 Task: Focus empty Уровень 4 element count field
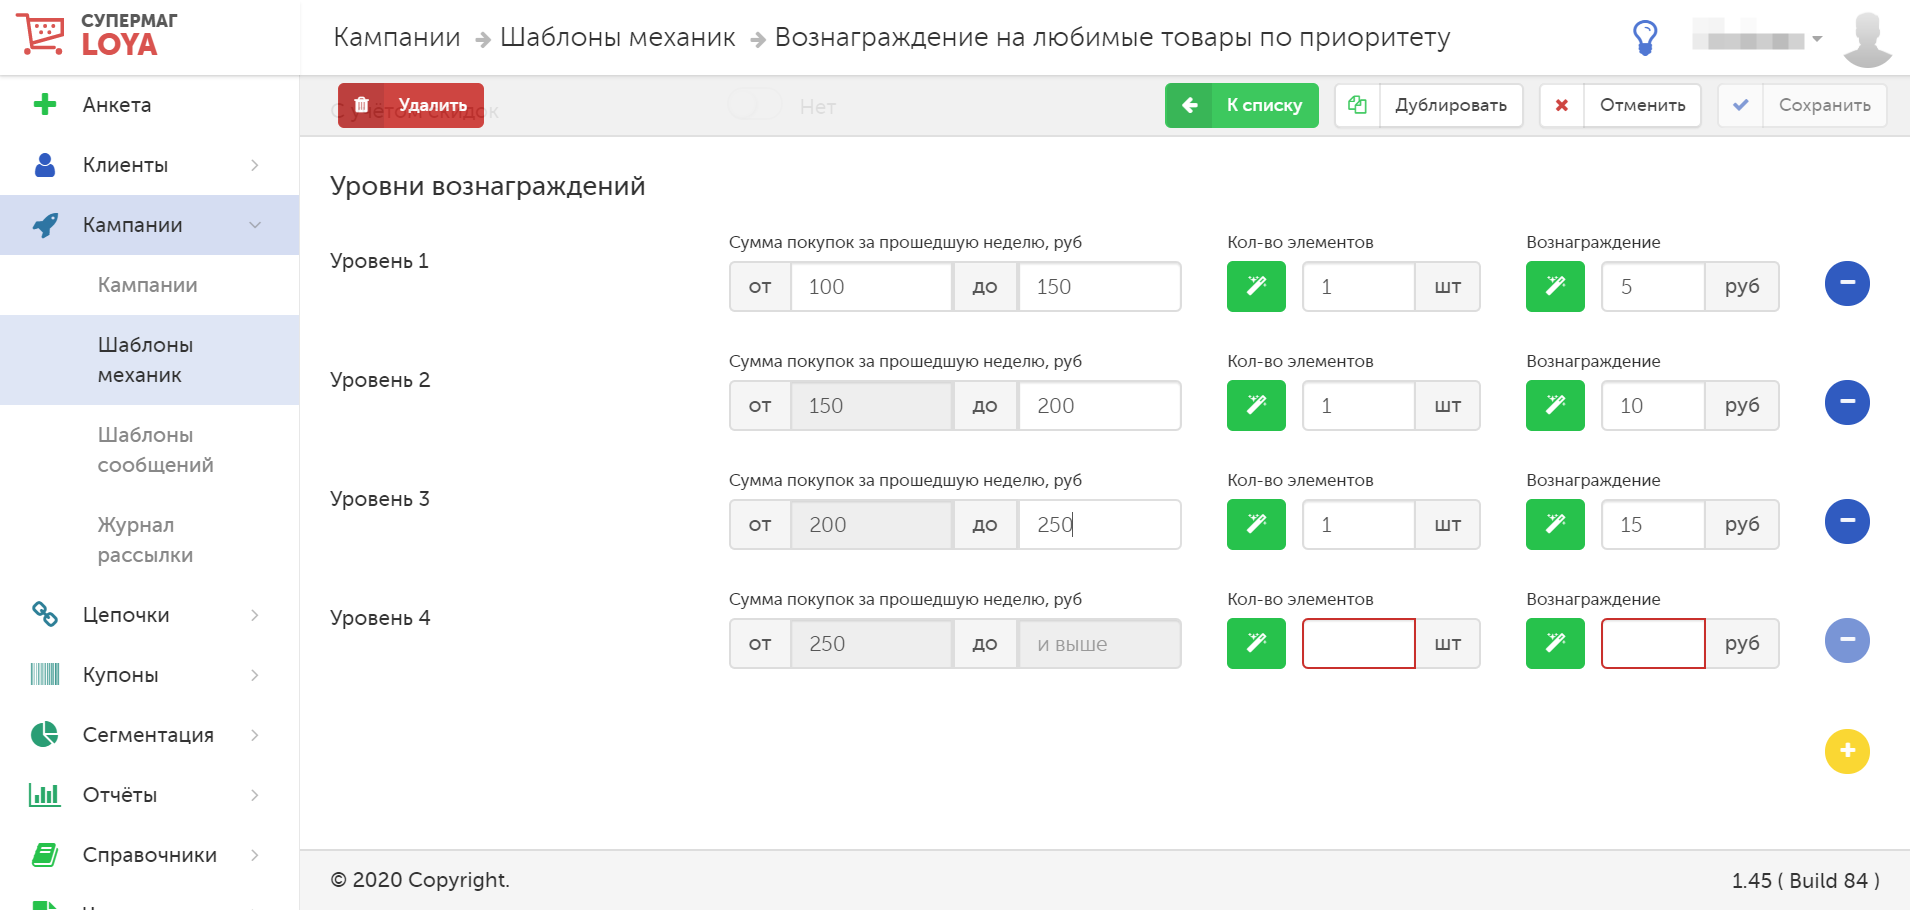coord(1358,643)
